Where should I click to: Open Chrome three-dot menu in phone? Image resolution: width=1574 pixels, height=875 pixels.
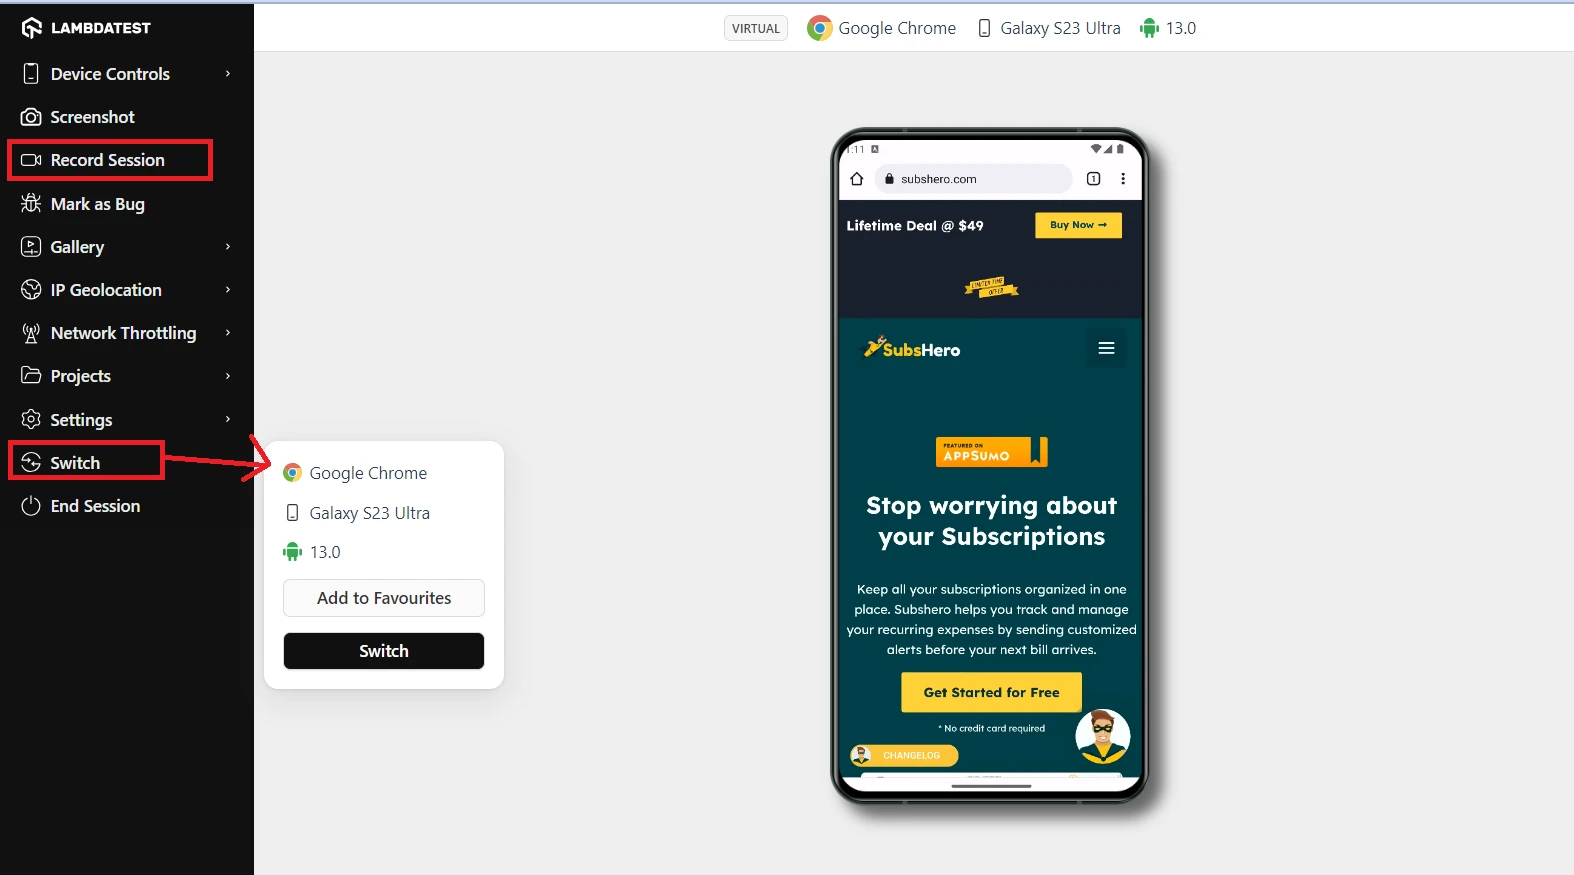point(1123,179)
